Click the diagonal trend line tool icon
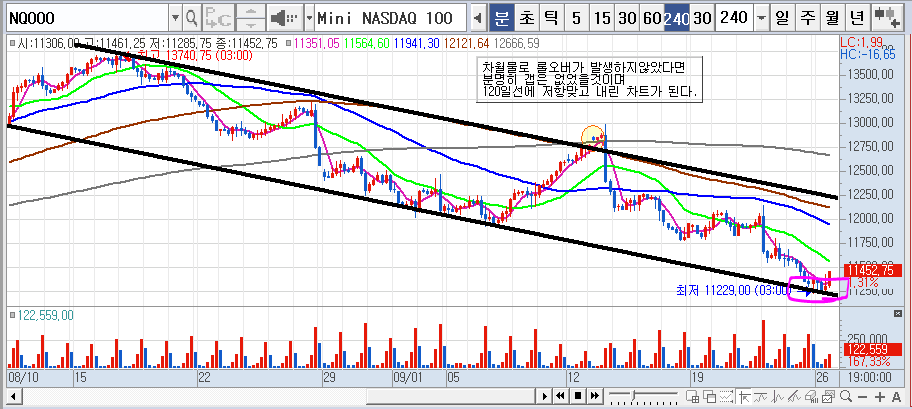This screenshot has height=409, width=912. point(795,397)
